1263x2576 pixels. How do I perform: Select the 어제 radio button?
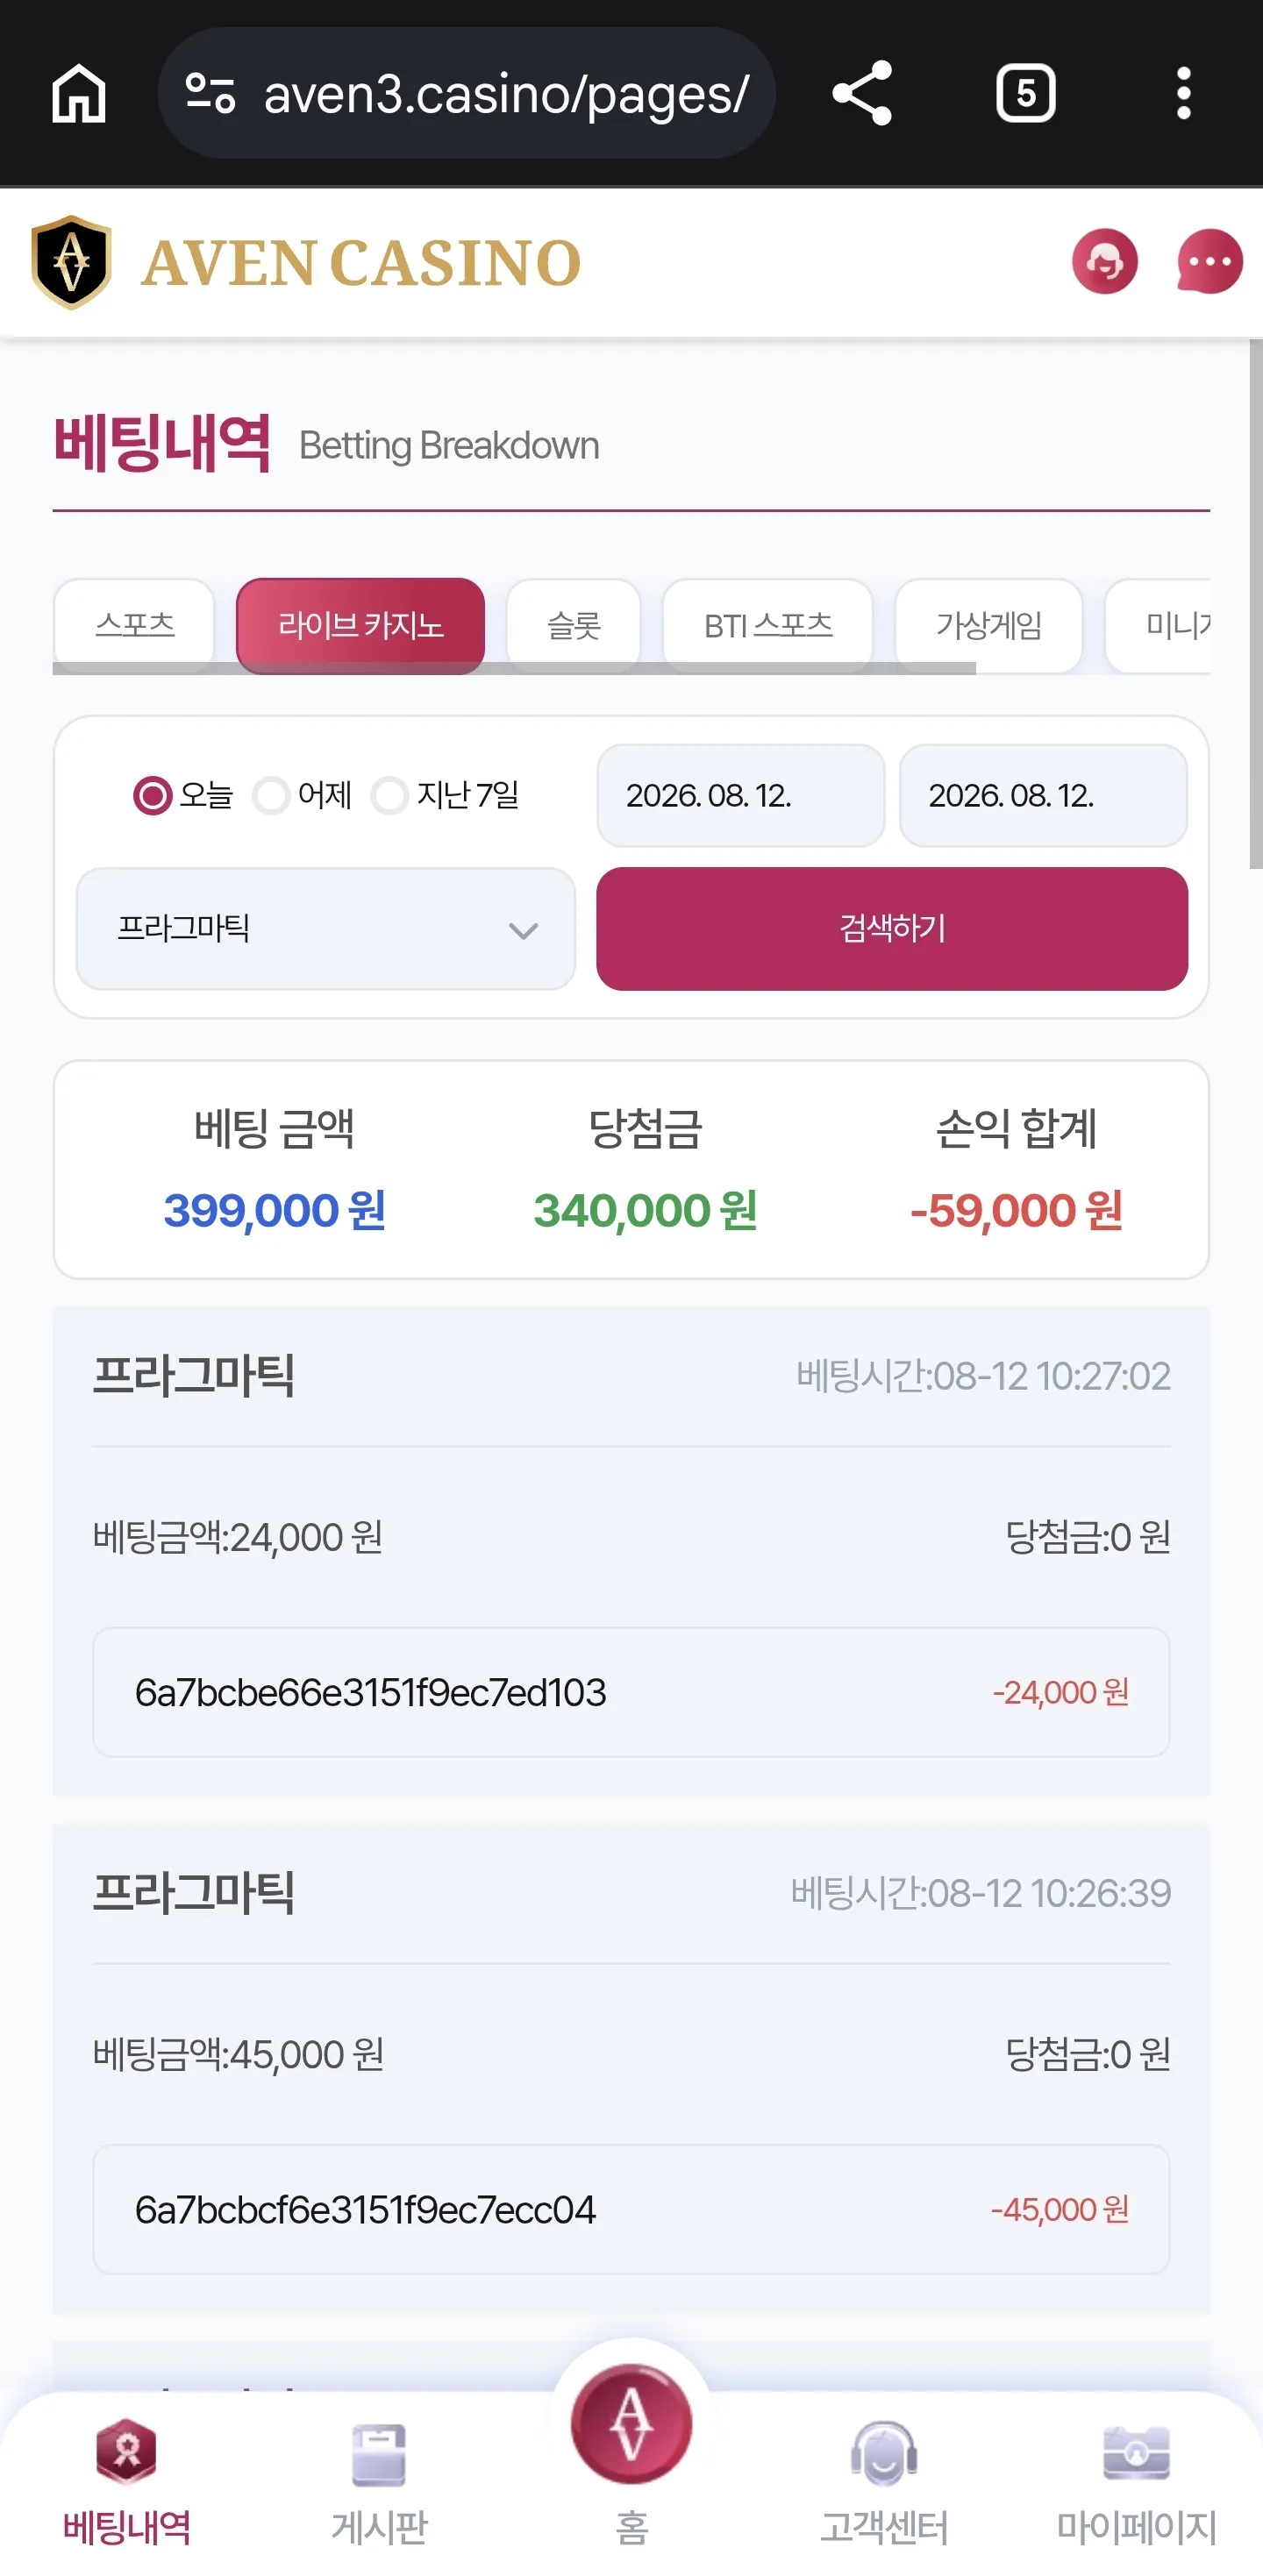(x=271, y=796)
